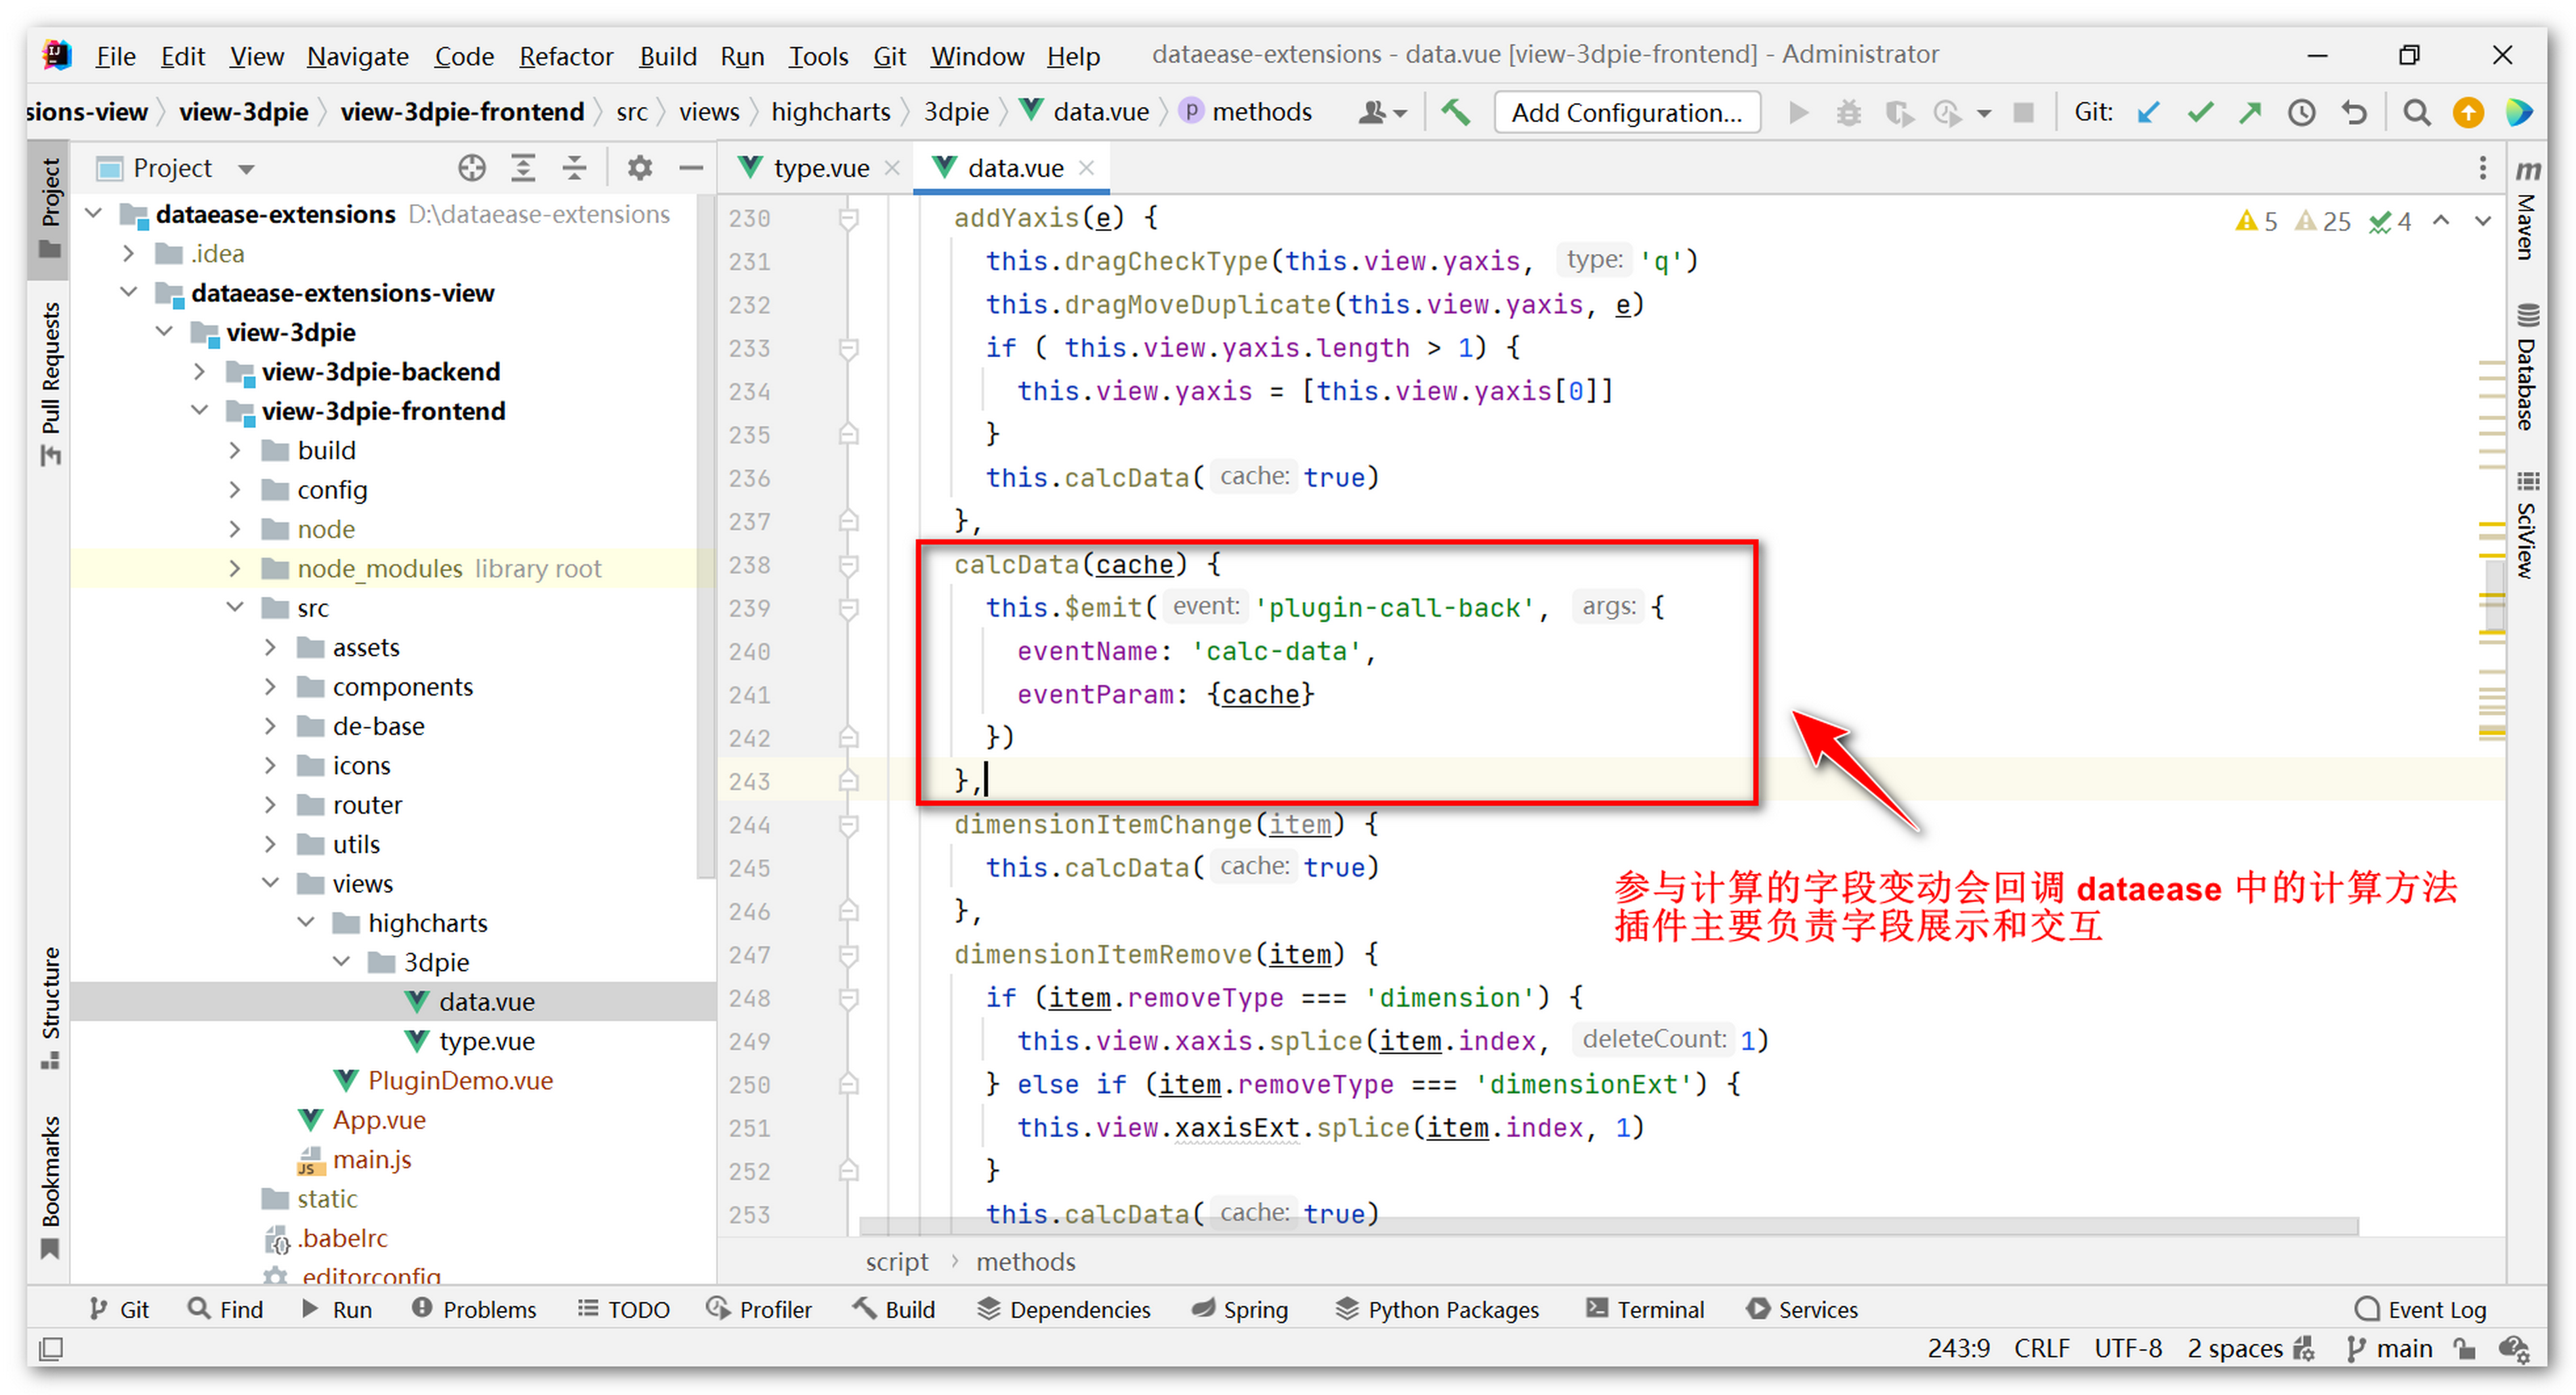Image resolution: width=2576 pixels, height=1395 pixels.
Task: Click the rollback undo arrow icon
Action: 2354,112
